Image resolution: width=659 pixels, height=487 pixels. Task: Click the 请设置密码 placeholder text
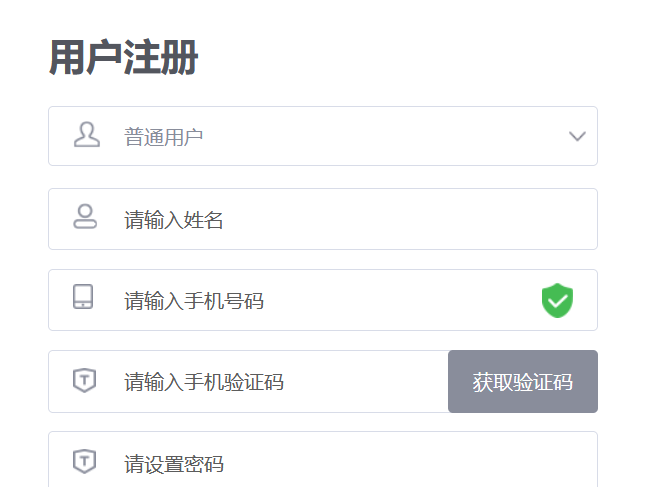[x=174, y=464]
